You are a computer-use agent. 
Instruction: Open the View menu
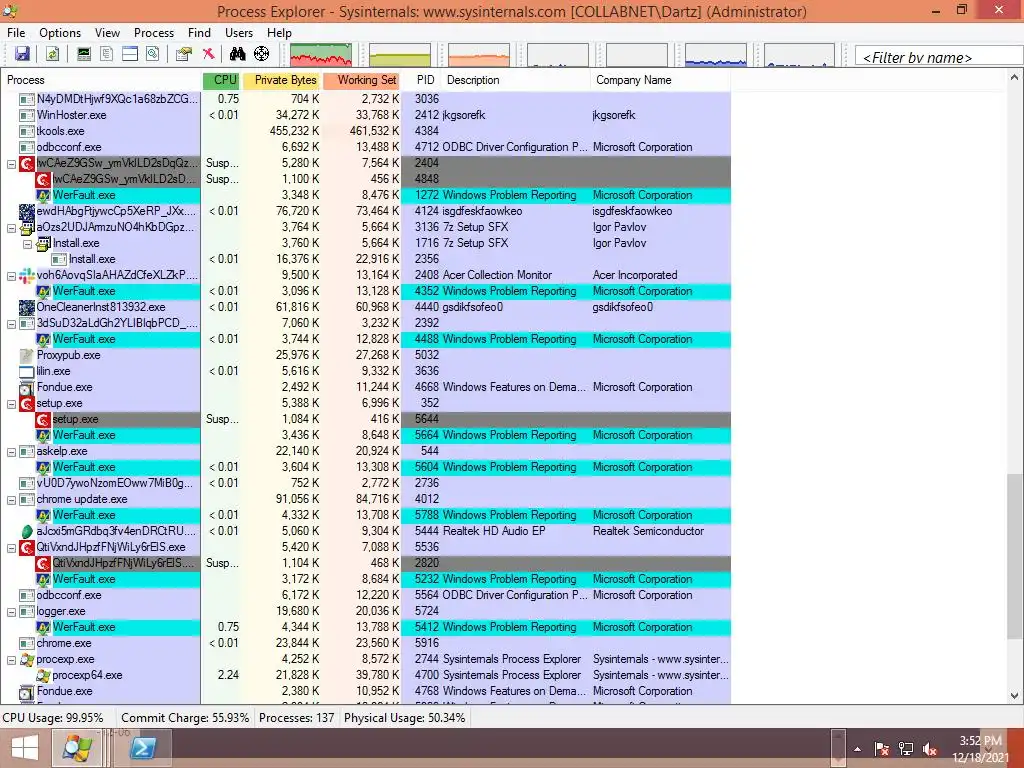(107, 33)
